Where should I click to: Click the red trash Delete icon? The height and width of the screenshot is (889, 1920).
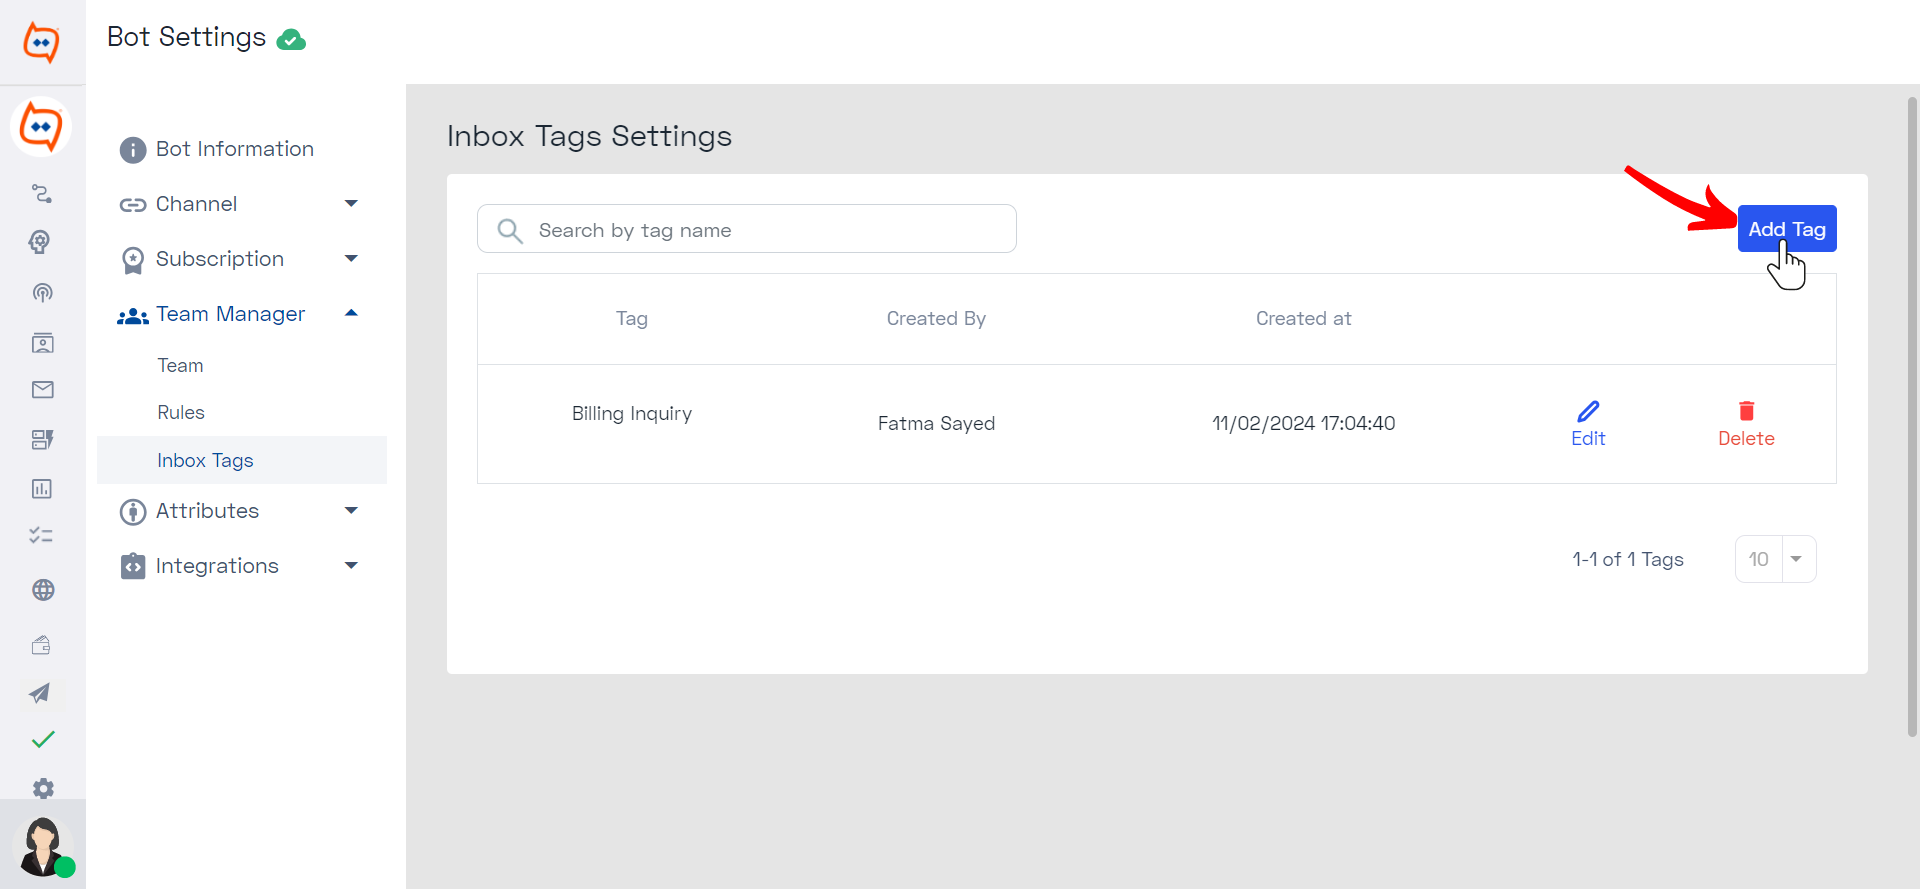tap(1746, 411)
